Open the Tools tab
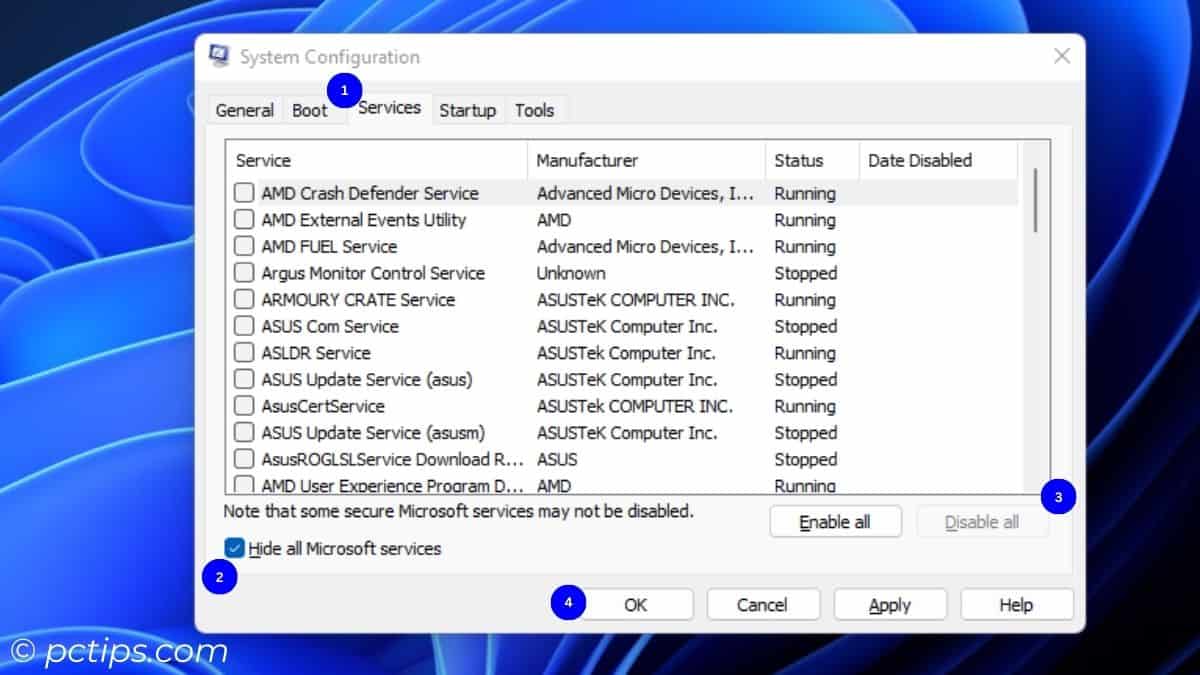The height and width of the screenshot is (675, 1200). 533,110
